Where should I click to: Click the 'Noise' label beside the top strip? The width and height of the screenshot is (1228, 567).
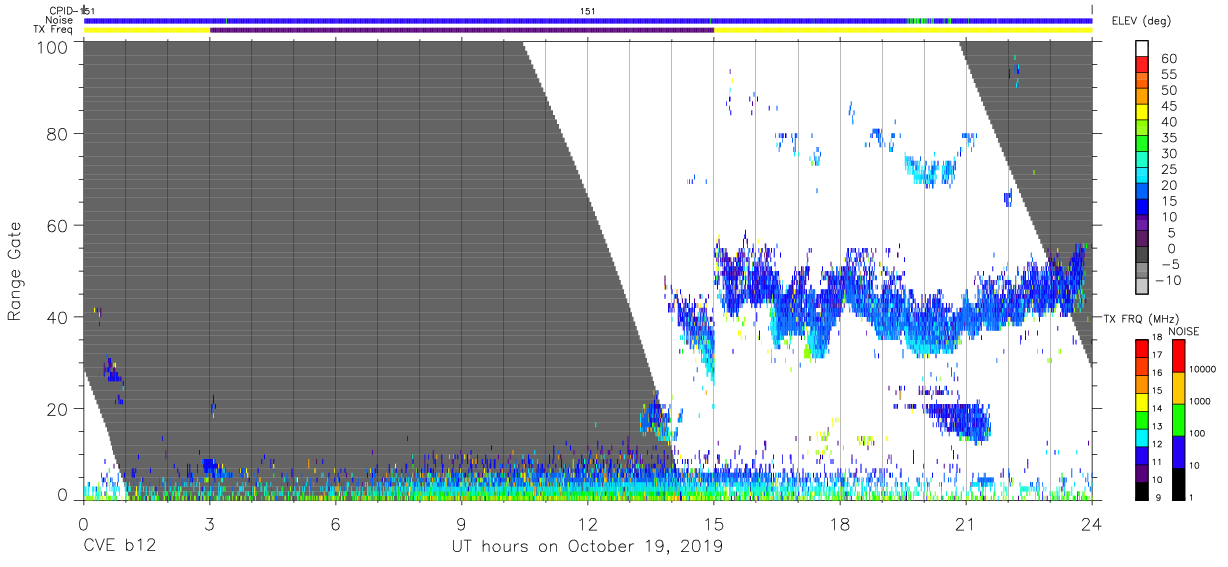pos(61,20)
